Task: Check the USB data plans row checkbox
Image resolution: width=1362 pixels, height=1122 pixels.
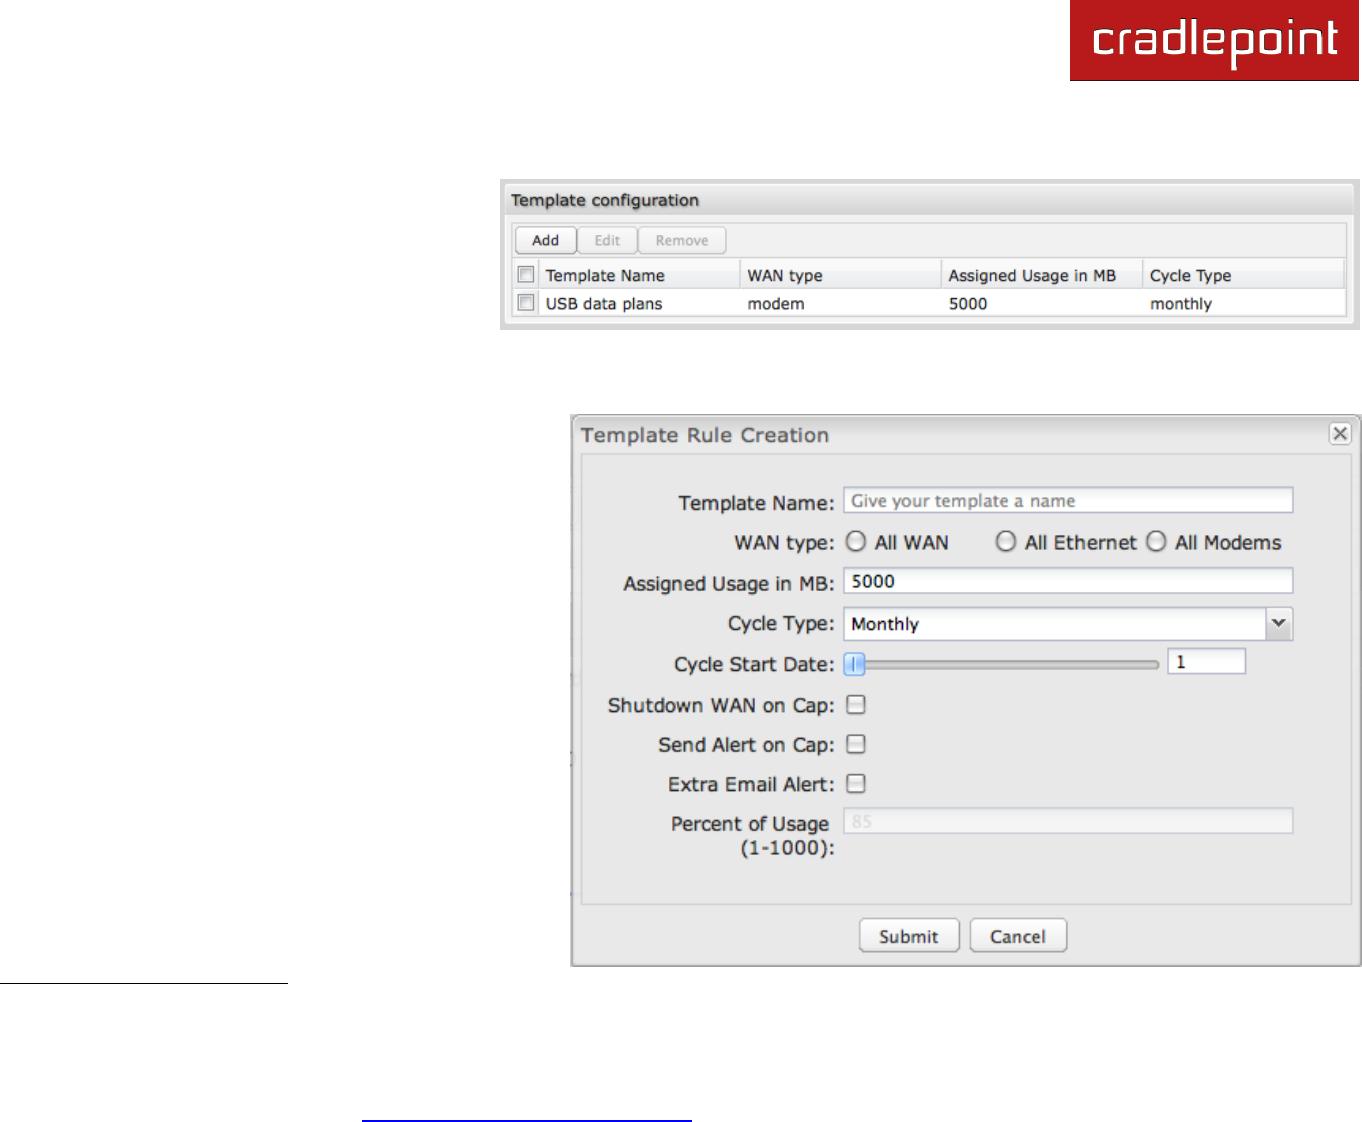Action: point(526,302)
